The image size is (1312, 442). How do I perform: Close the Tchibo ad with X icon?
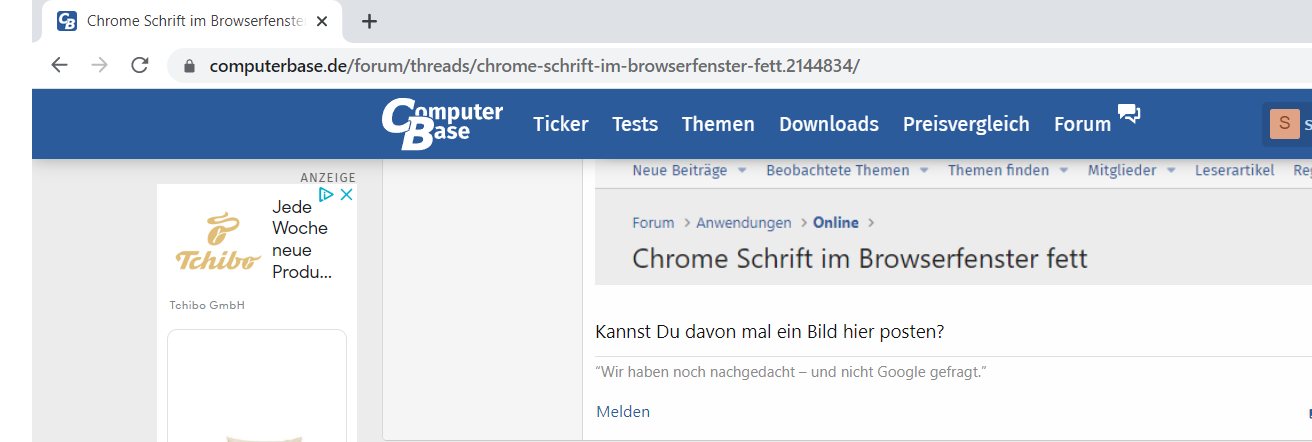[x=346, y=195]
